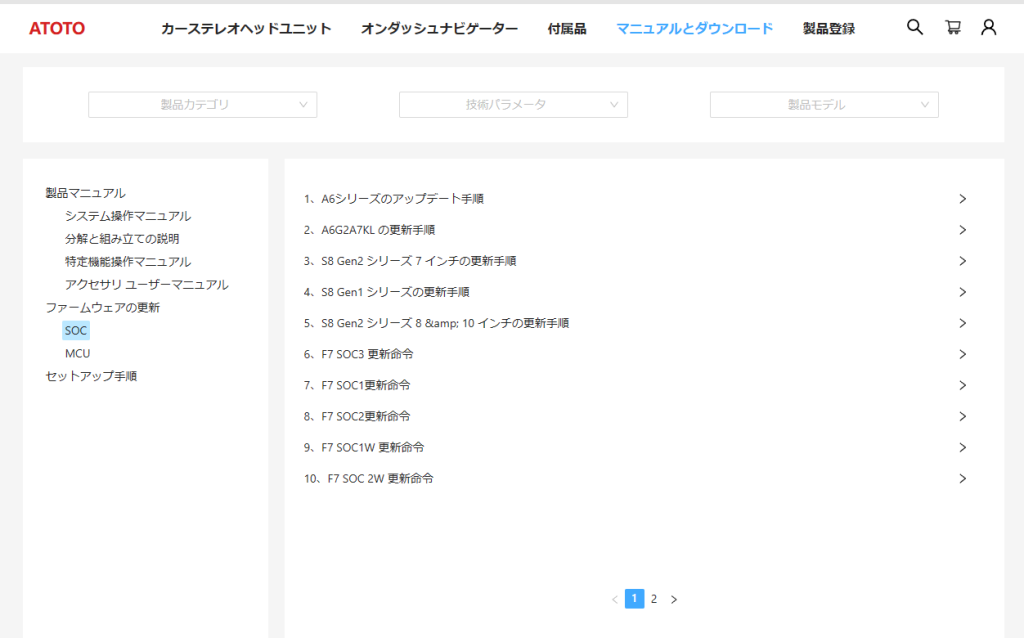Click the next page arrow

pos(674,599)
